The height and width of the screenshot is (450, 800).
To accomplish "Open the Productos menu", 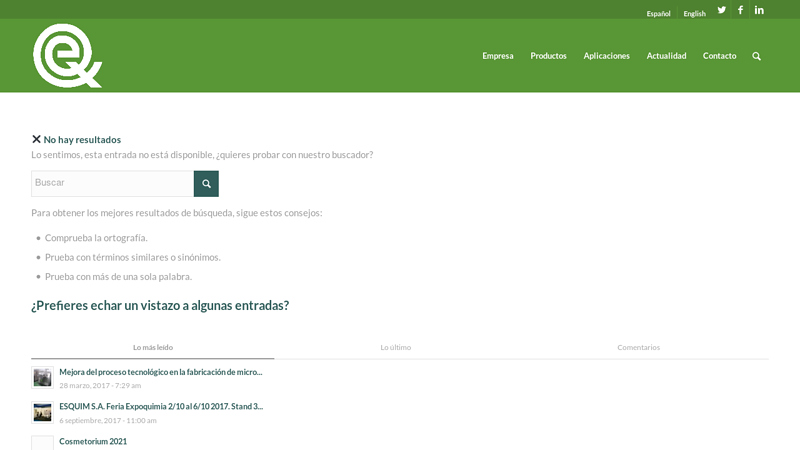I will pos(548,56).
